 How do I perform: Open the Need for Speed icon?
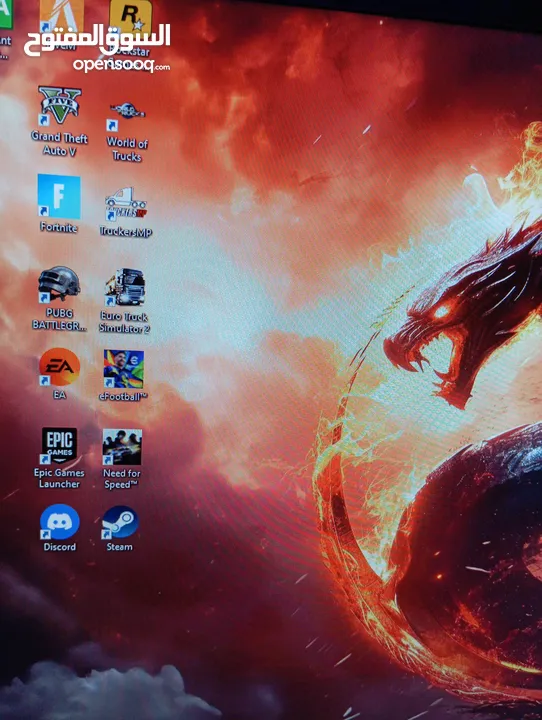click(x=122, y=447)
